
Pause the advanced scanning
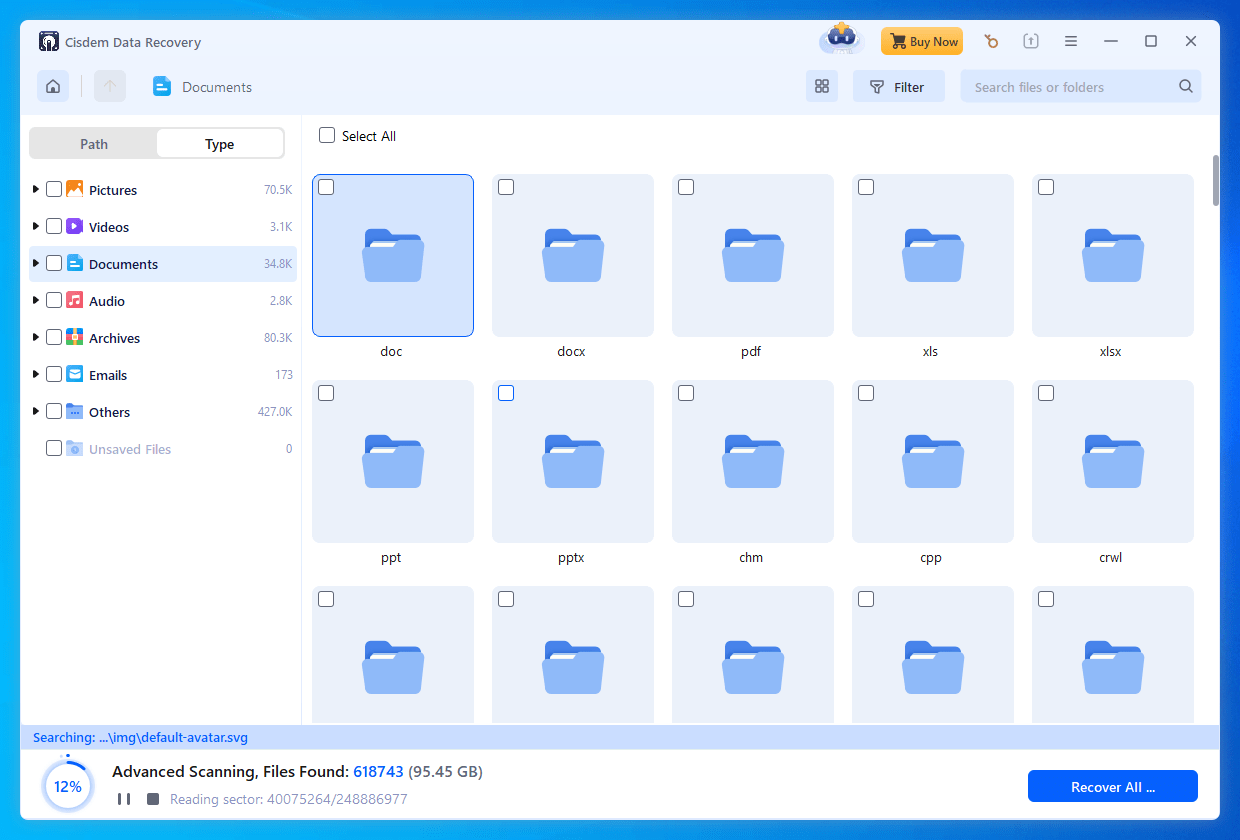click(124, 799)
